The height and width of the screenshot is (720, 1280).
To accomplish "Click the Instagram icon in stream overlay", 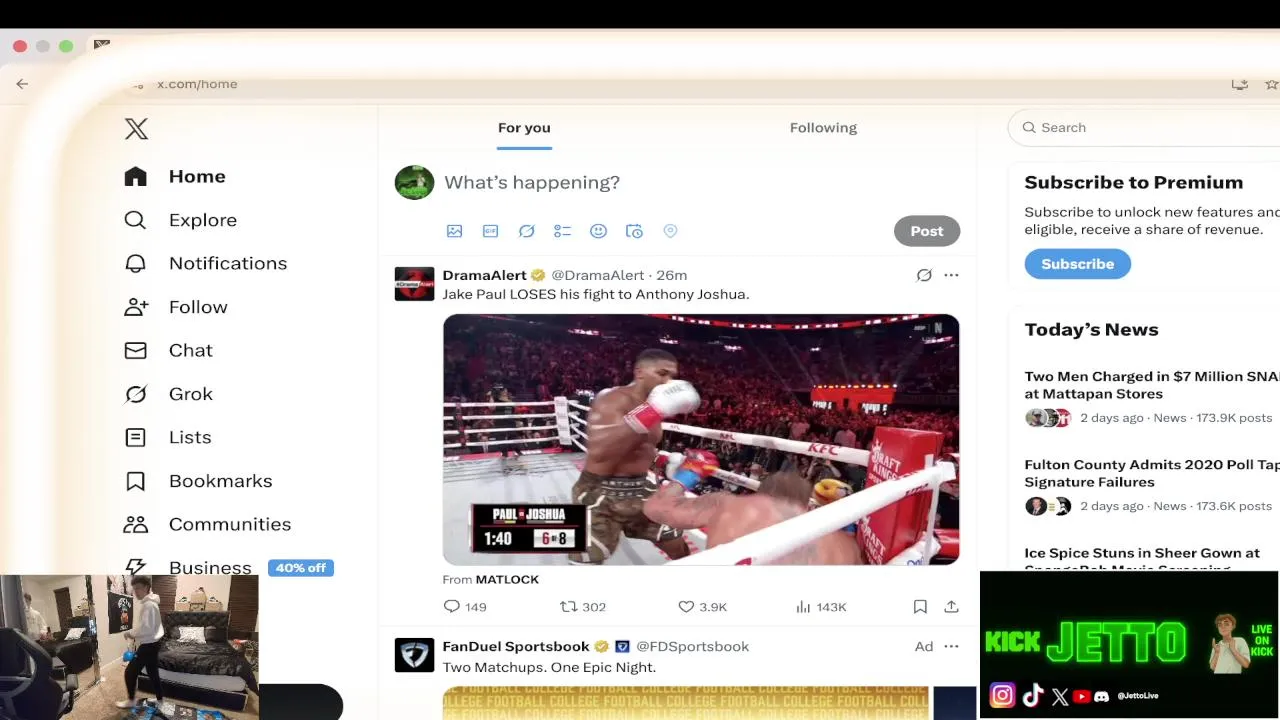I will 1002,695.
